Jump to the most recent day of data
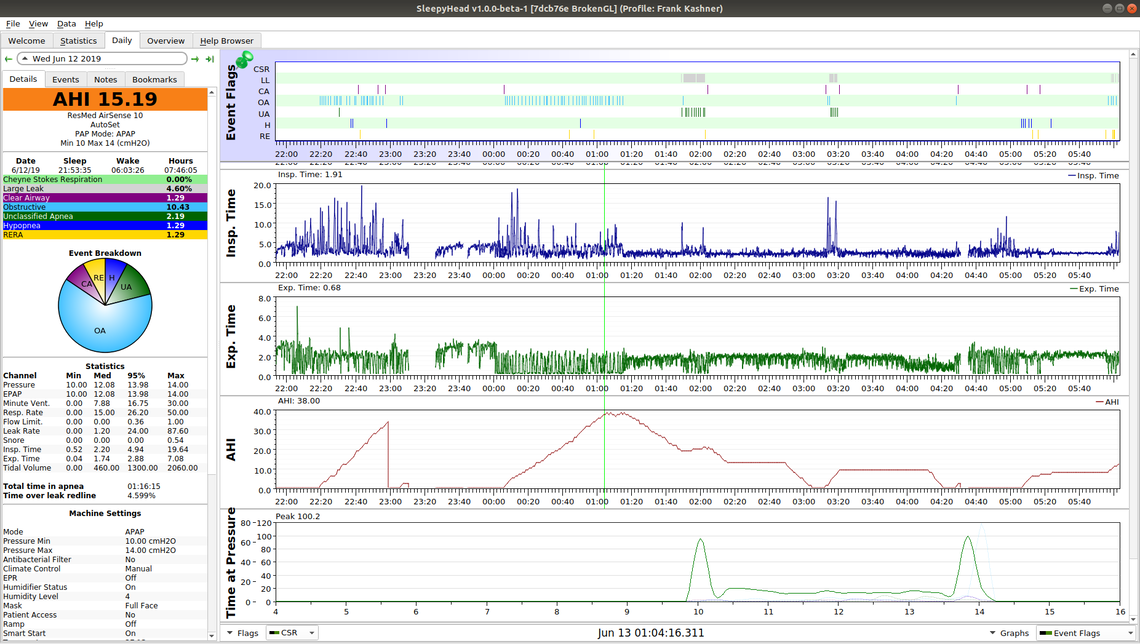1140x644 pixels. 210,59
